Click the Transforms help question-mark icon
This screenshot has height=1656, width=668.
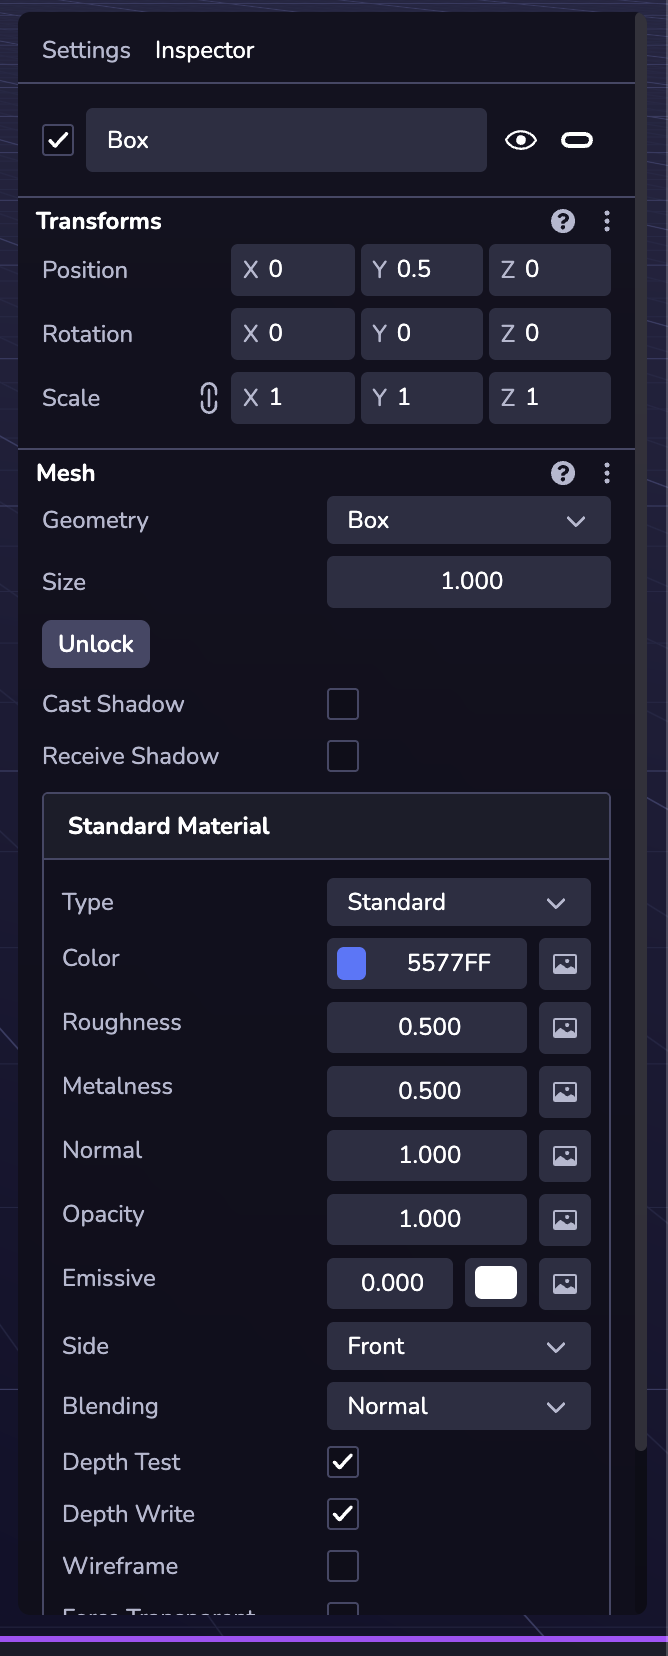point(563,221)
